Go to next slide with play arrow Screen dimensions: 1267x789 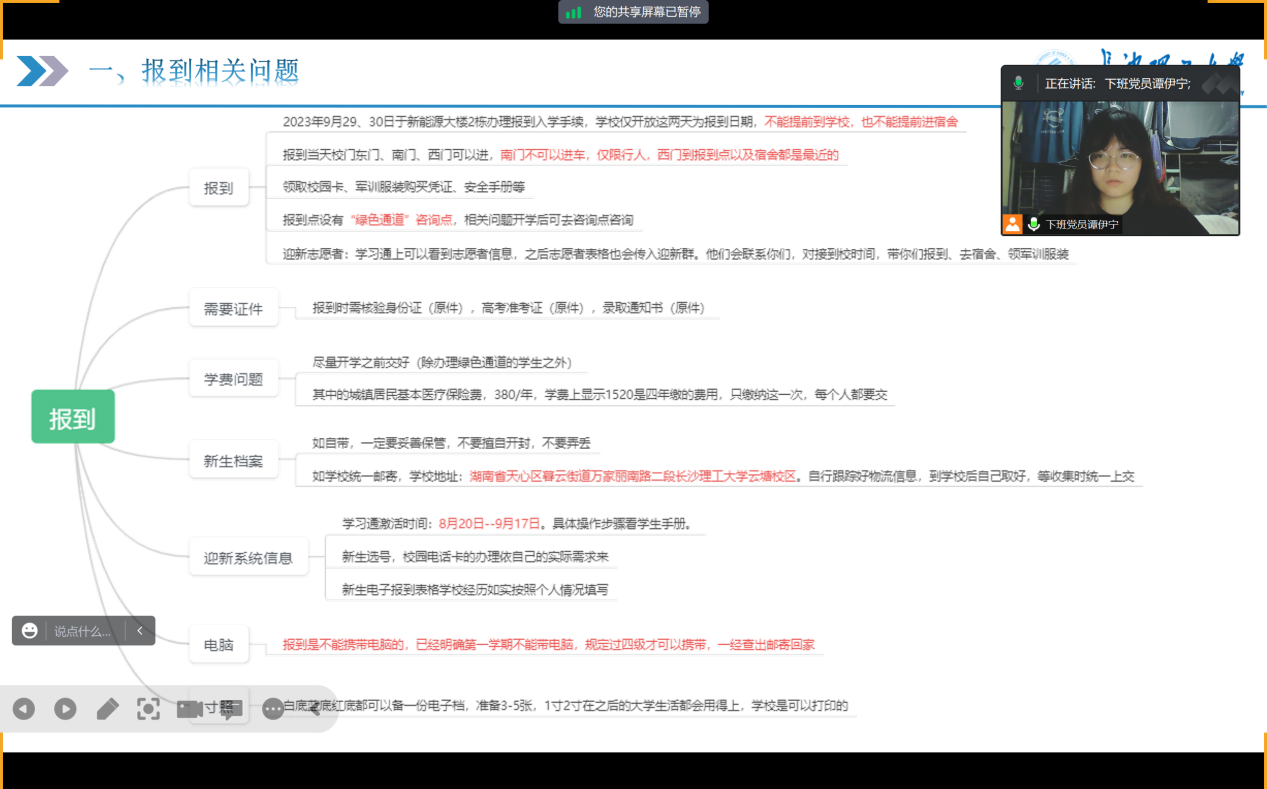(x=65, y=709)
